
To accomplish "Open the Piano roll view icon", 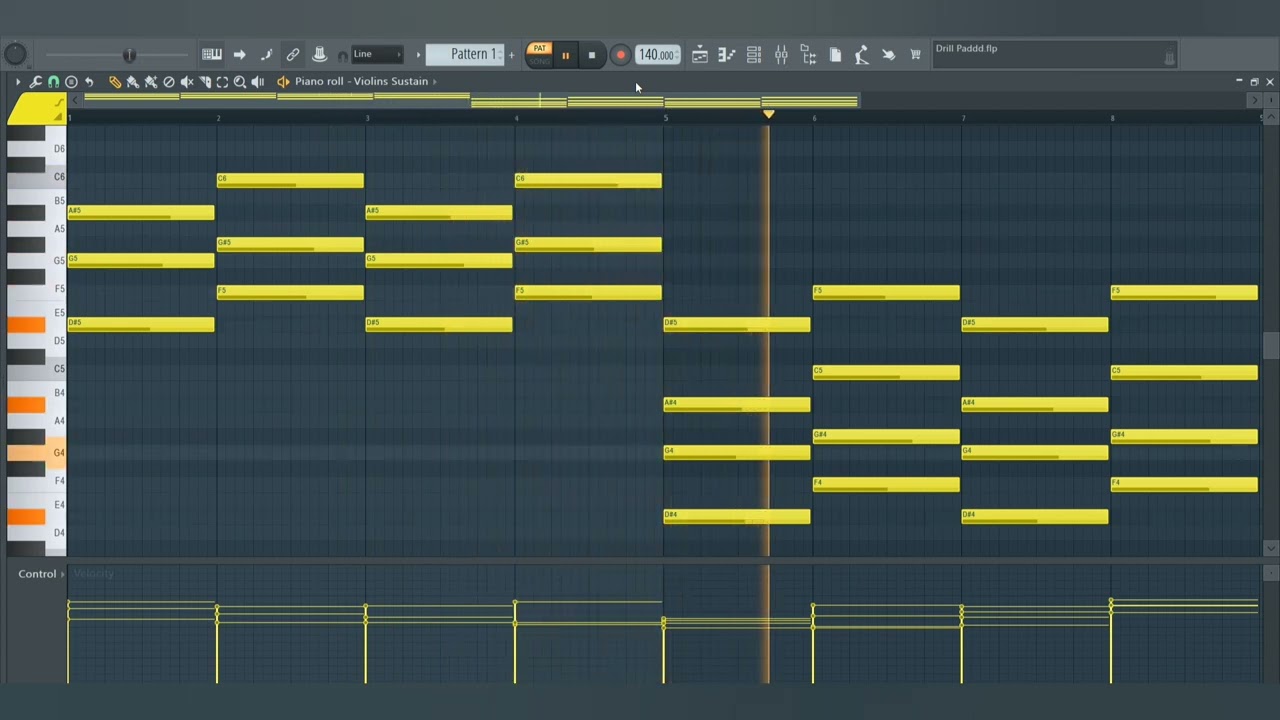I will coord(727,55).
